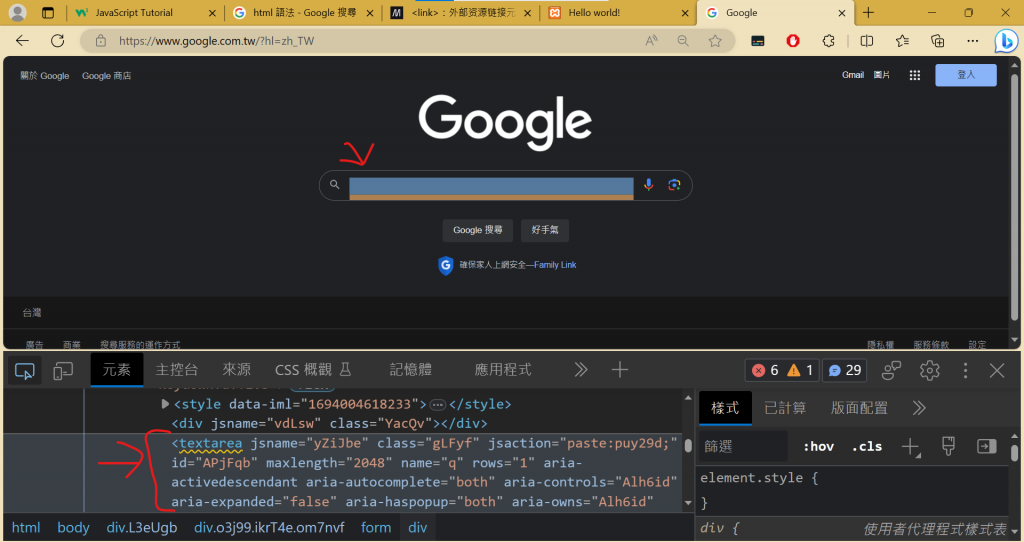Switch to the 記憶體 Memory tab
The height and width of the screenshot is (542, 1024).
(x=411, y=370)
